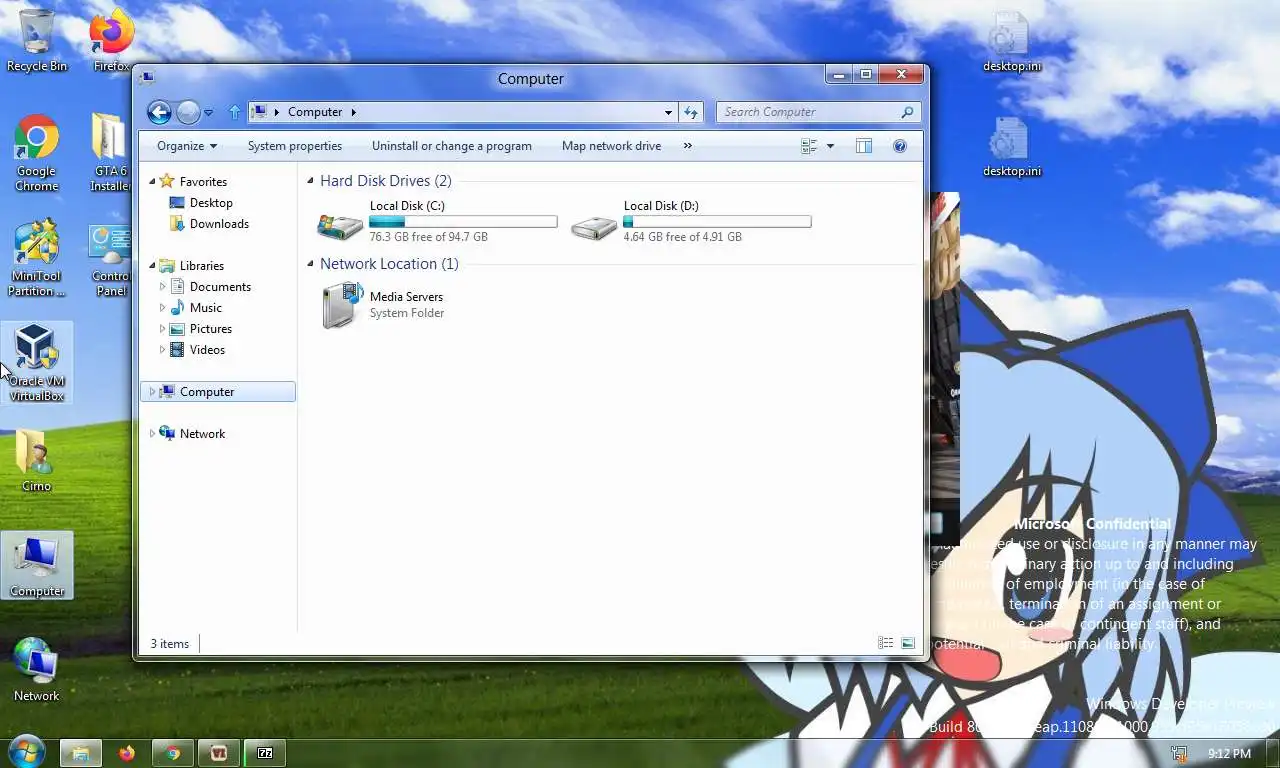Click the Explorer window title bar icon

(148, 78)
